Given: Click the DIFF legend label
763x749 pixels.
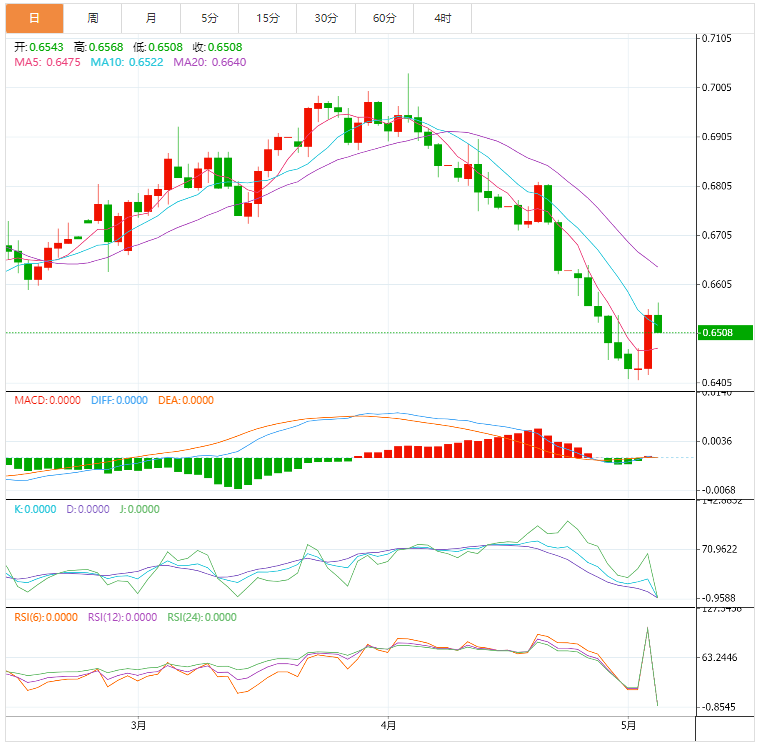Looking at the screenshot, I should click(x=120, y=400).
